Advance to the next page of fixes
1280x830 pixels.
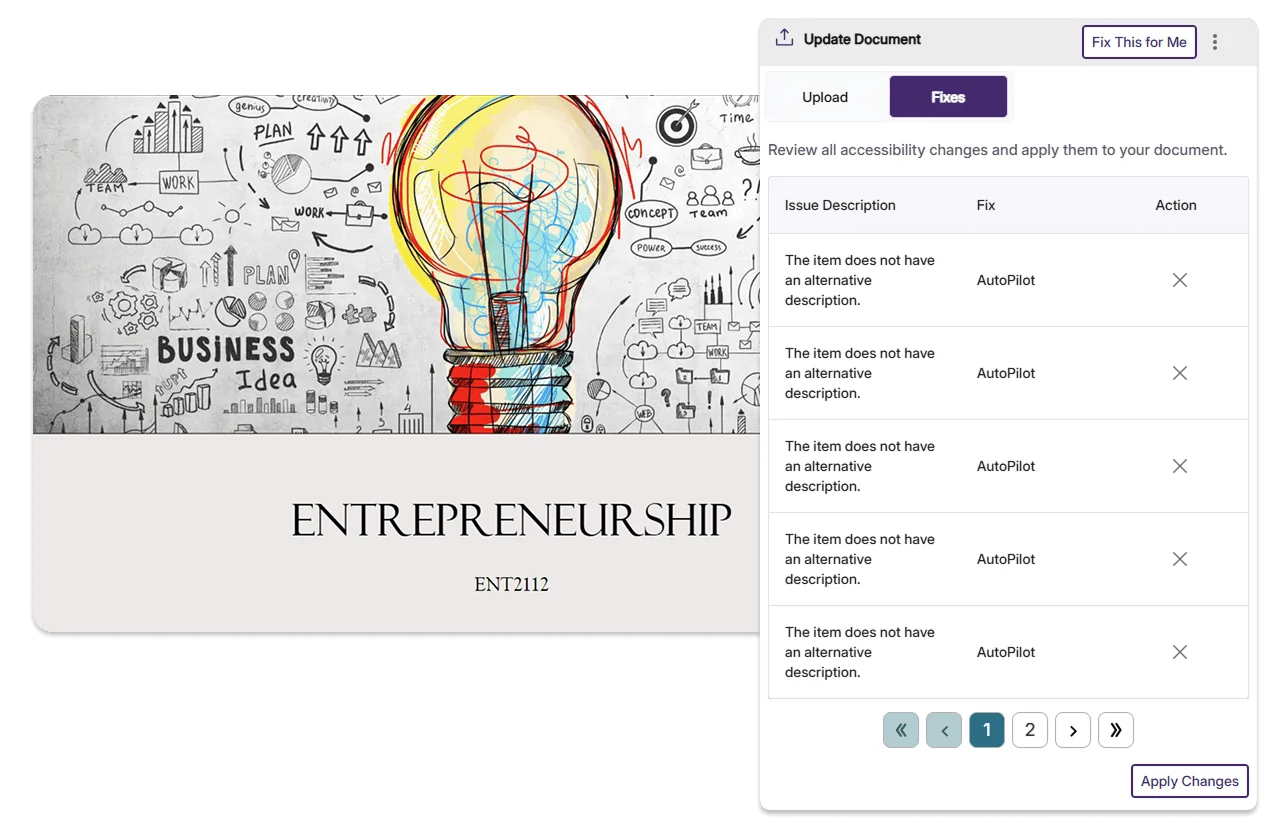(x=1073, y=730)
